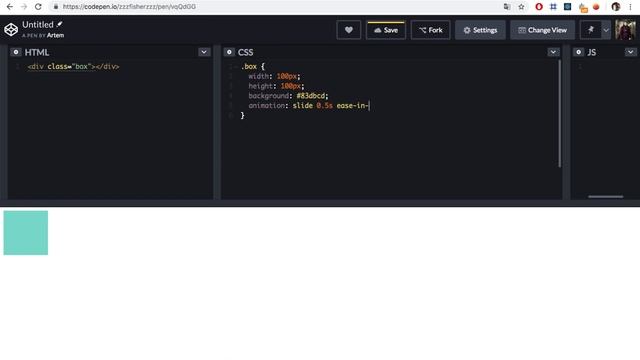Click the closing brace line in CSS
This screenshot has height=360, width=640.
(x=242, y=116)
